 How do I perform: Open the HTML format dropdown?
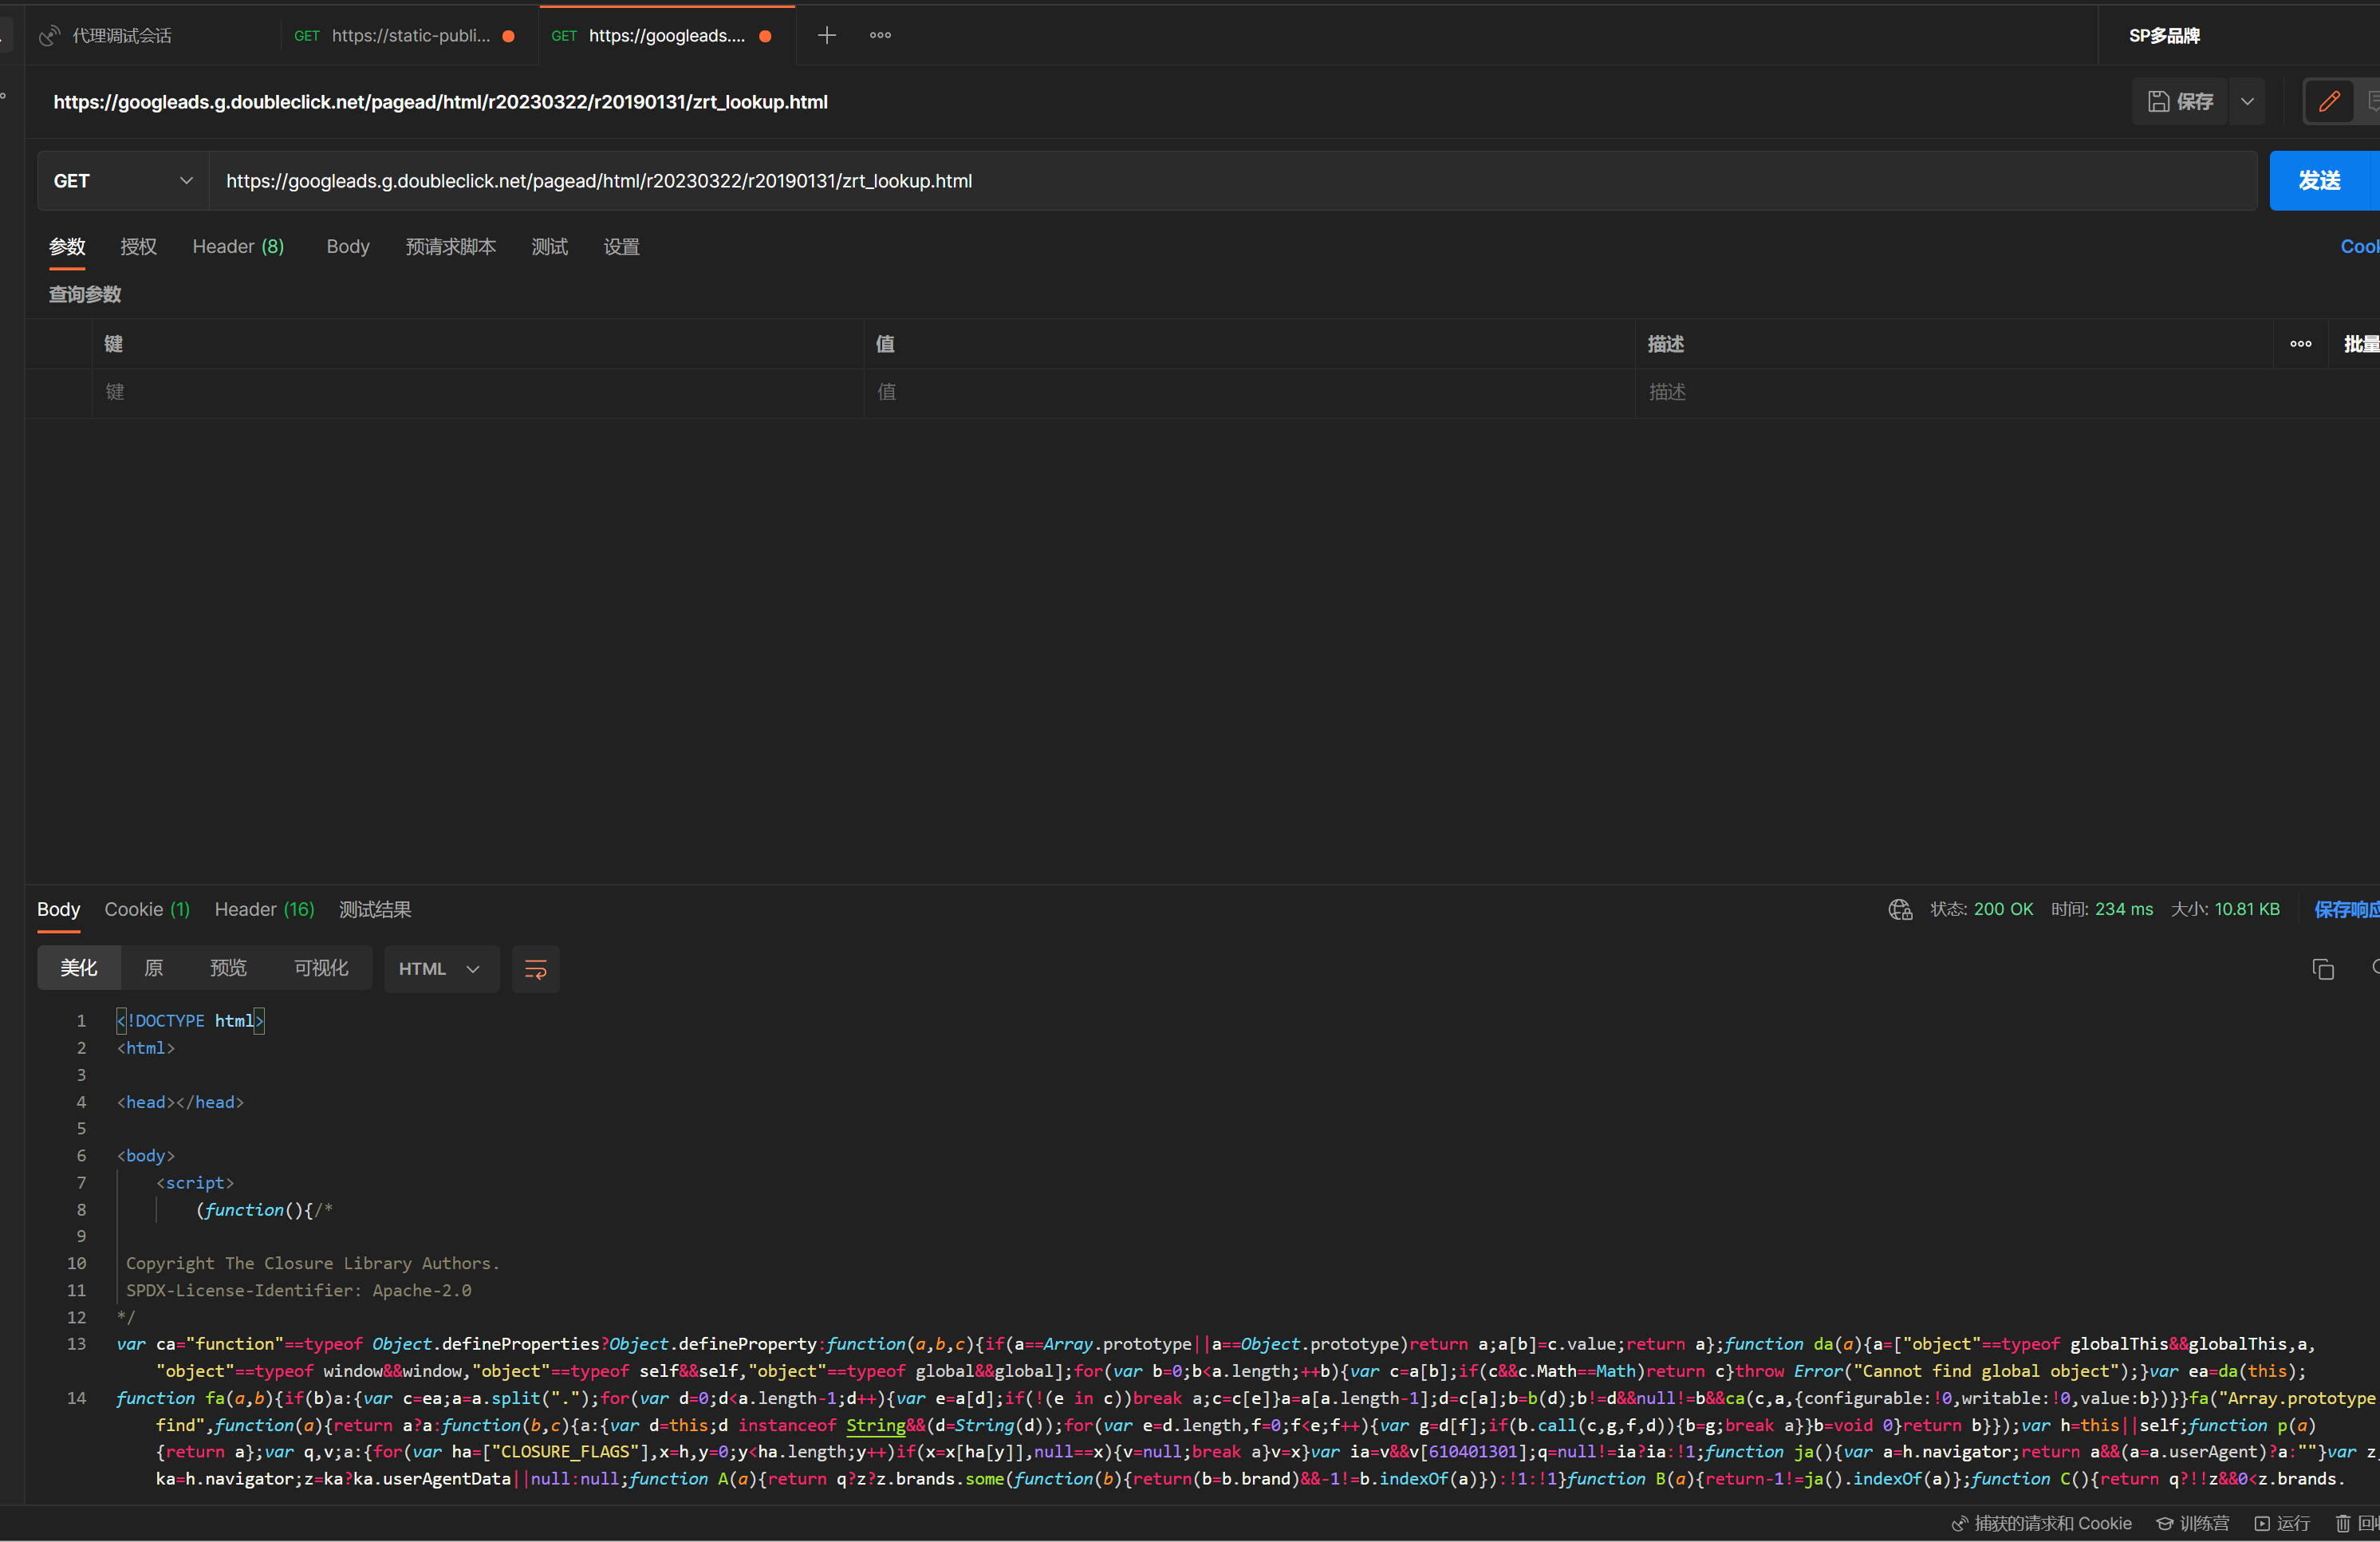click(441, 969)
